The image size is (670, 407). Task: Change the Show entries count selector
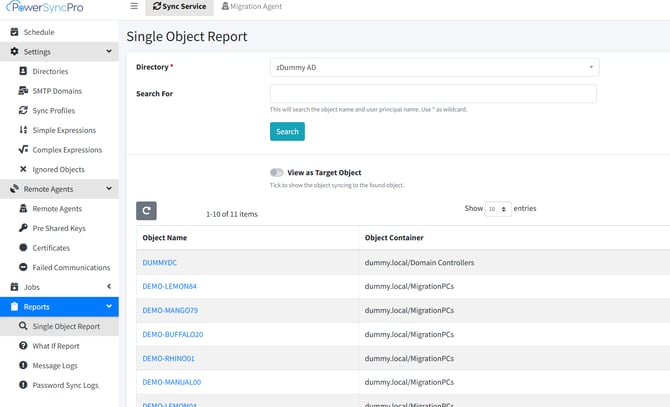tap(498, 209)
